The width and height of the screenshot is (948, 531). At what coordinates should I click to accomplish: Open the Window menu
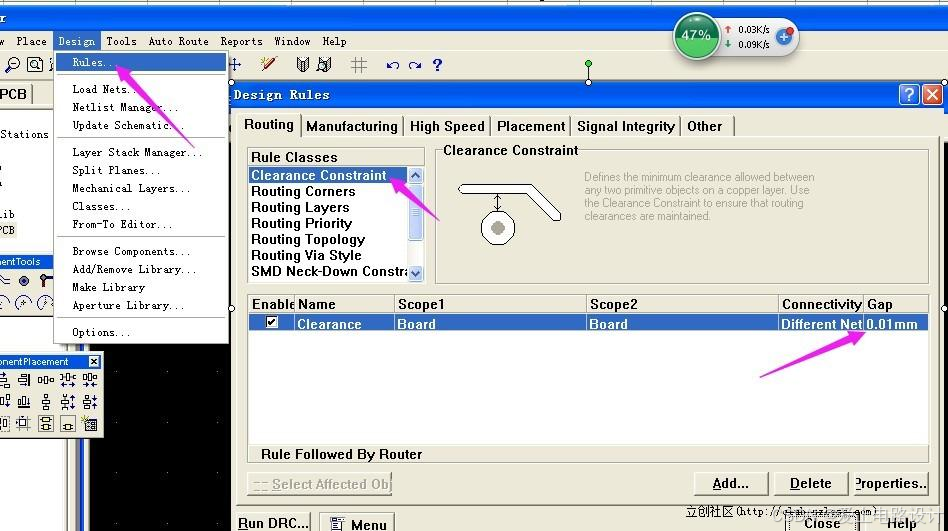pos(292,41)
